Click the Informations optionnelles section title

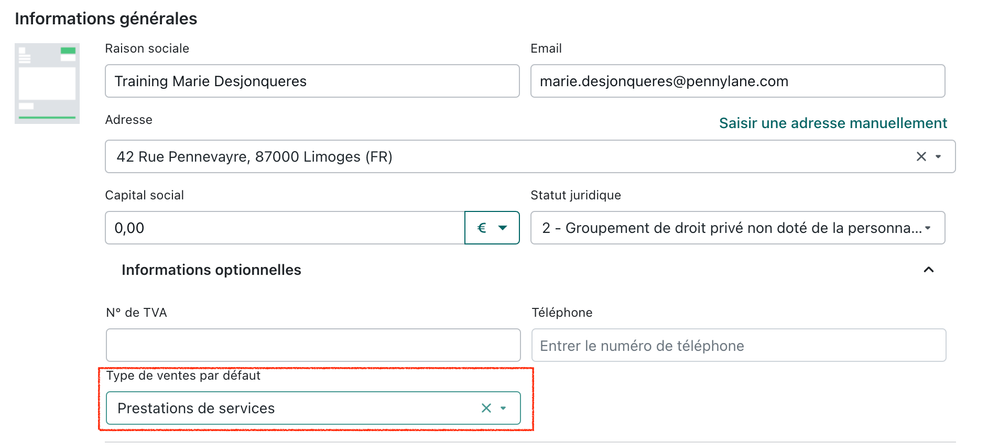tap(211, 270)
